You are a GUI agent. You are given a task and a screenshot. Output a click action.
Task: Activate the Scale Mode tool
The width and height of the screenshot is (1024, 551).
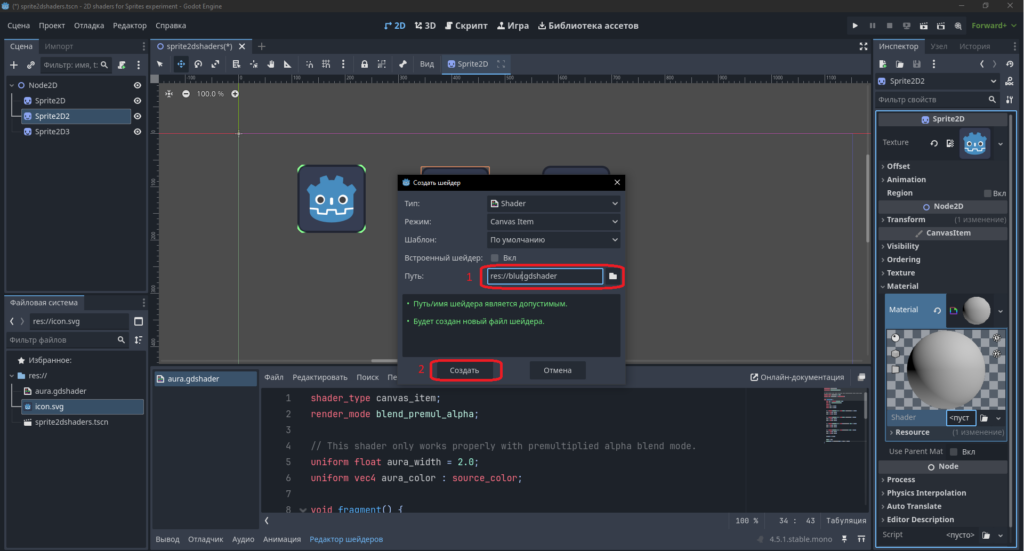215,64
